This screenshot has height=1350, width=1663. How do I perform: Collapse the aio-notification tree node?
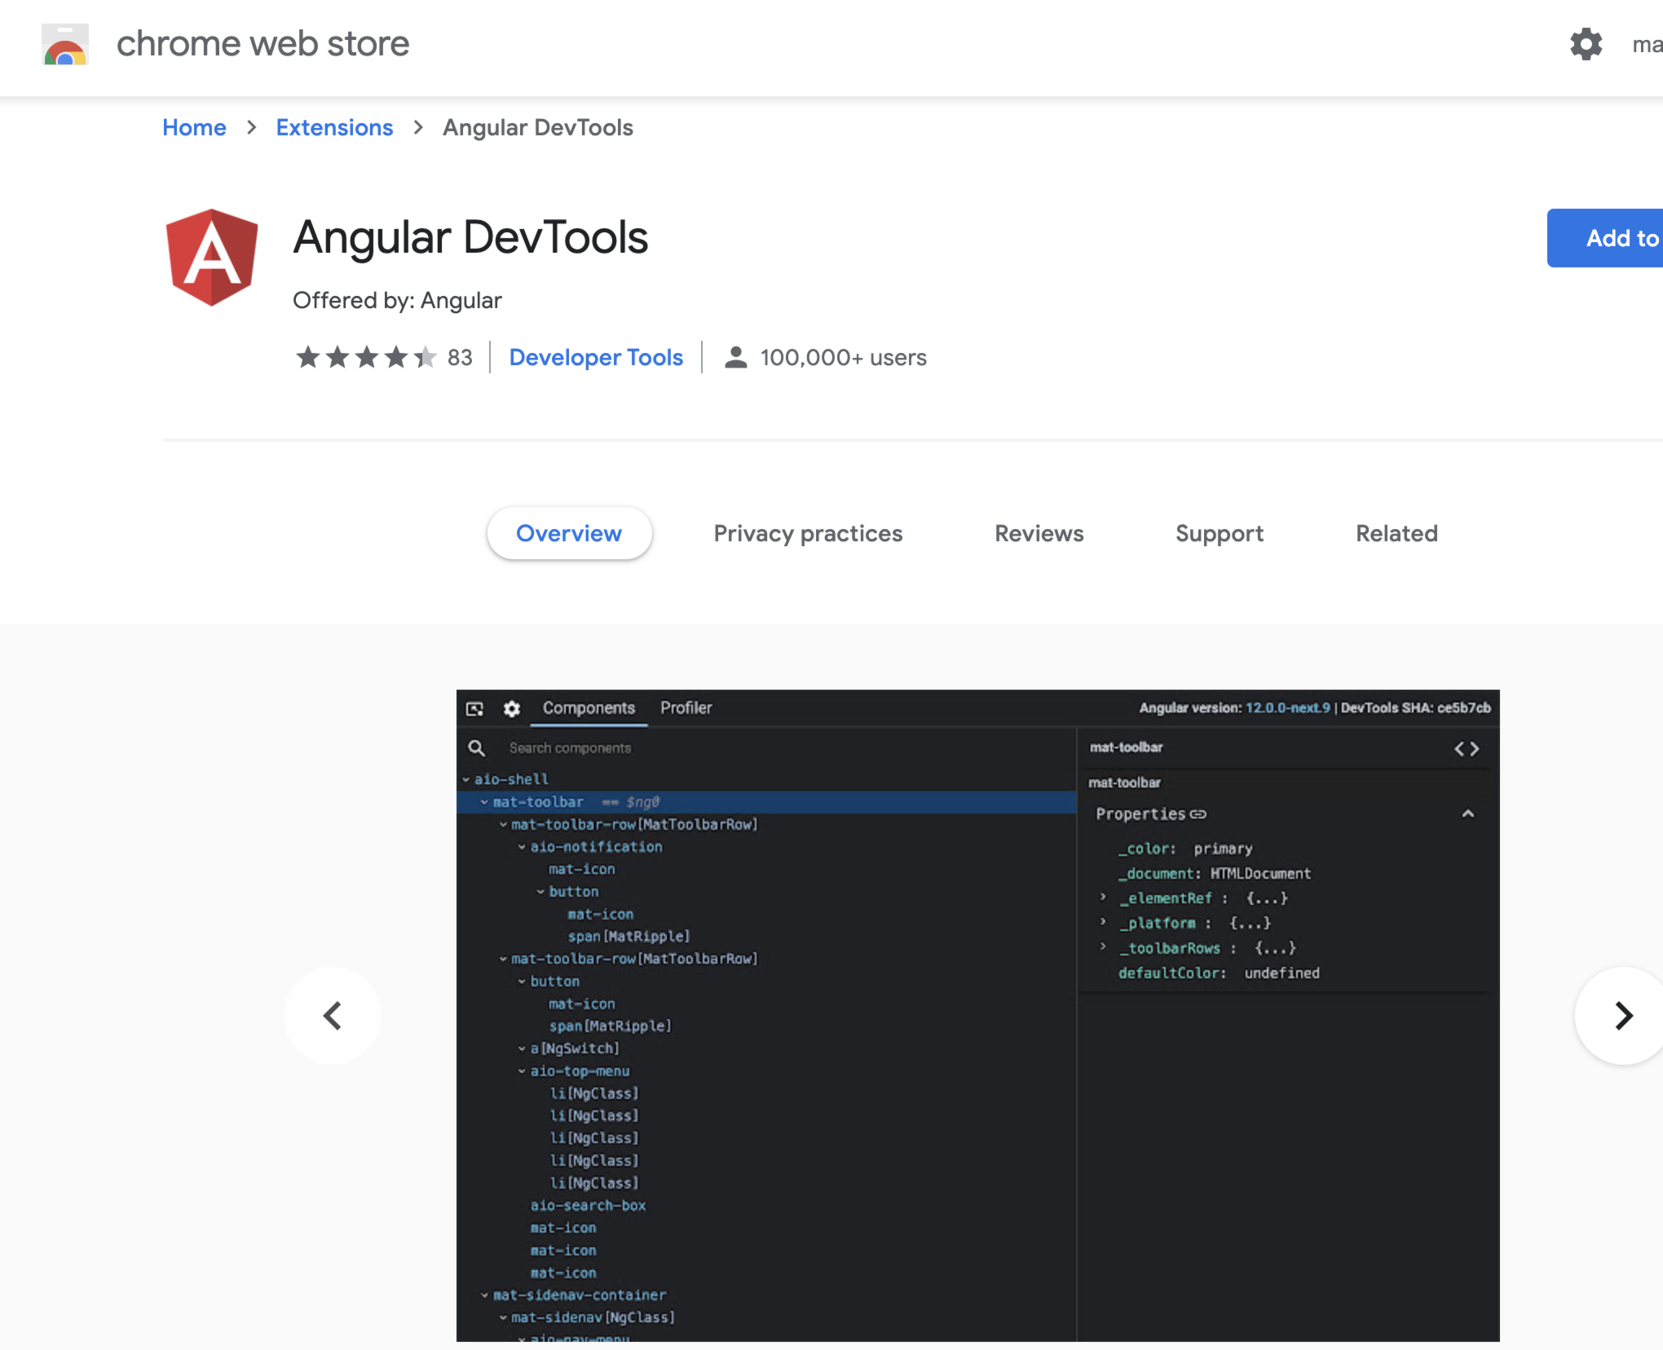coord(522,847)
